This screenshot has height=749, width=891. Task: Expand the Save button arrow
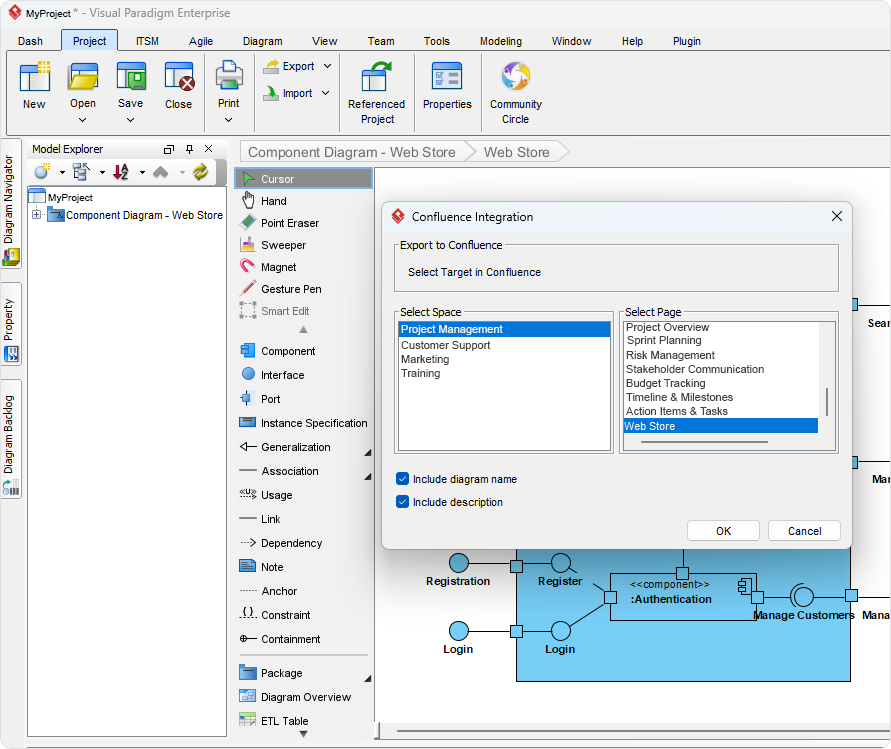[131, 120]
